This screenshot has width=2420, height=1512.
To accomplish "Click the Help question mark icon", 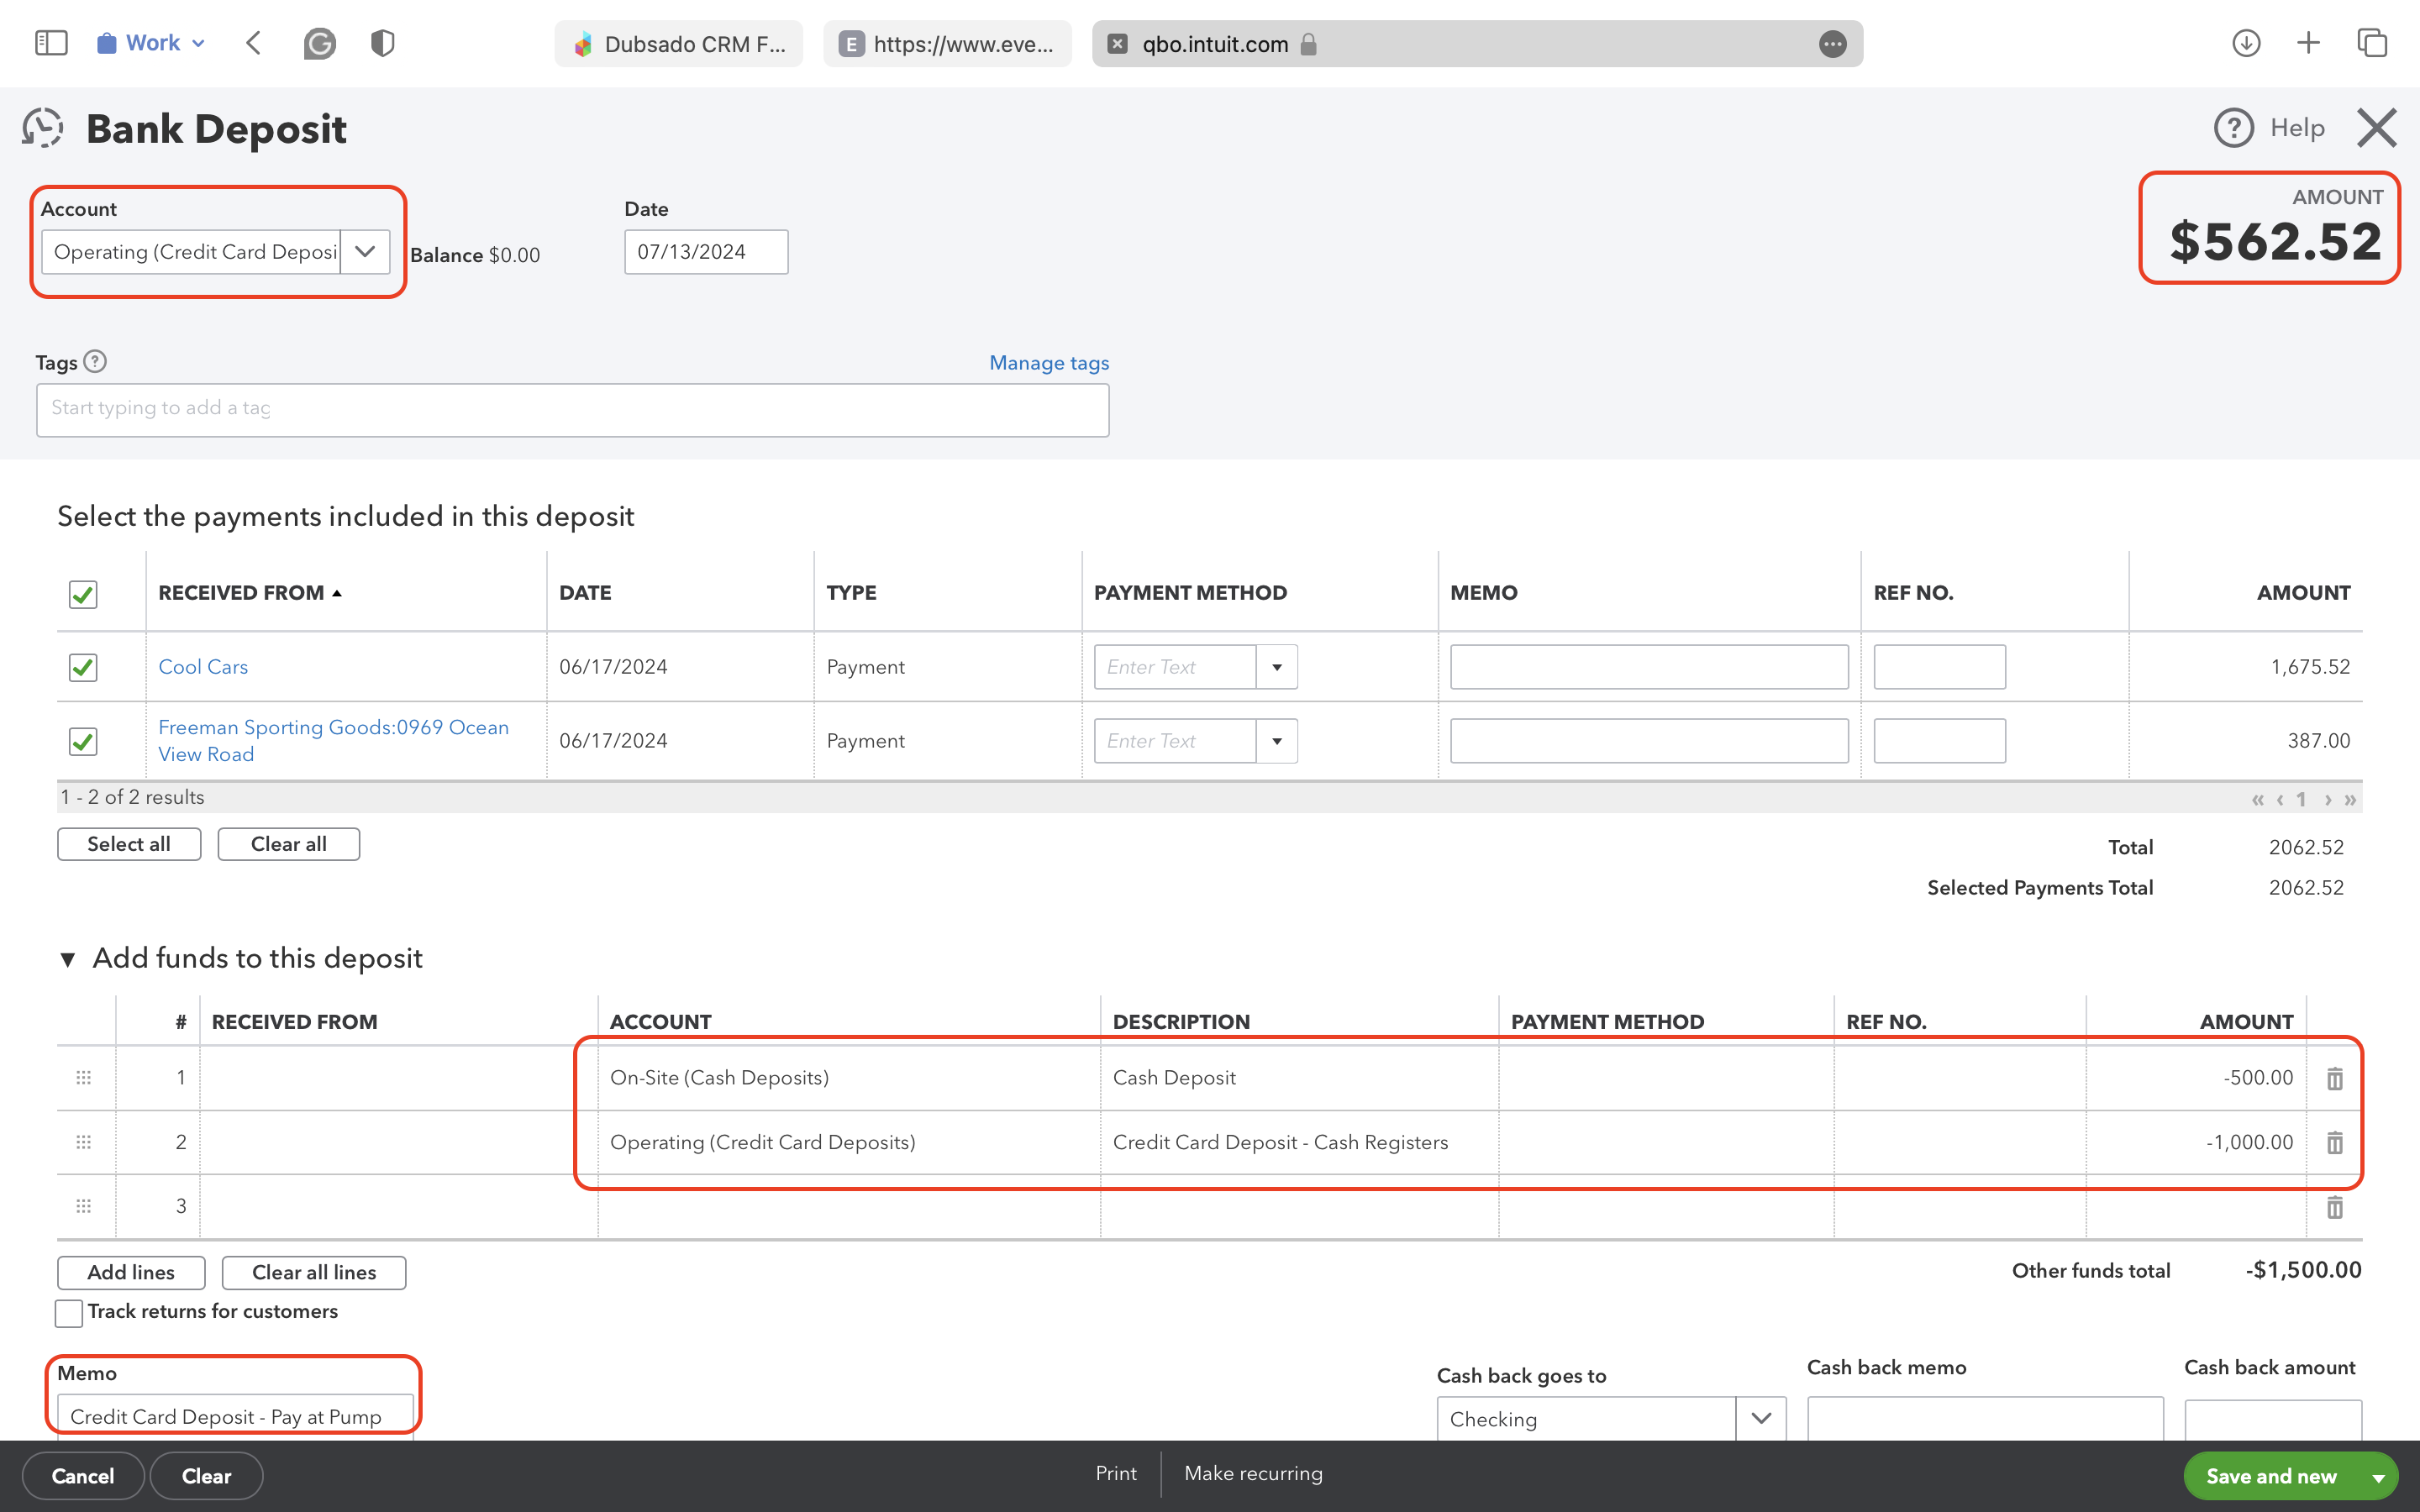I will 2234,128.
